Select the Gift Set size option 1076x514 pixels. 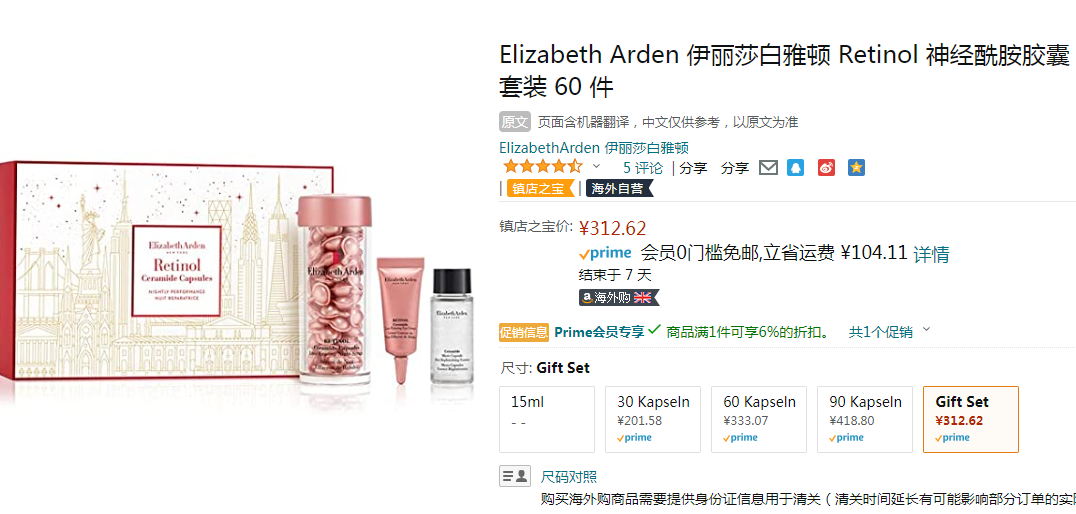(971, 419)
